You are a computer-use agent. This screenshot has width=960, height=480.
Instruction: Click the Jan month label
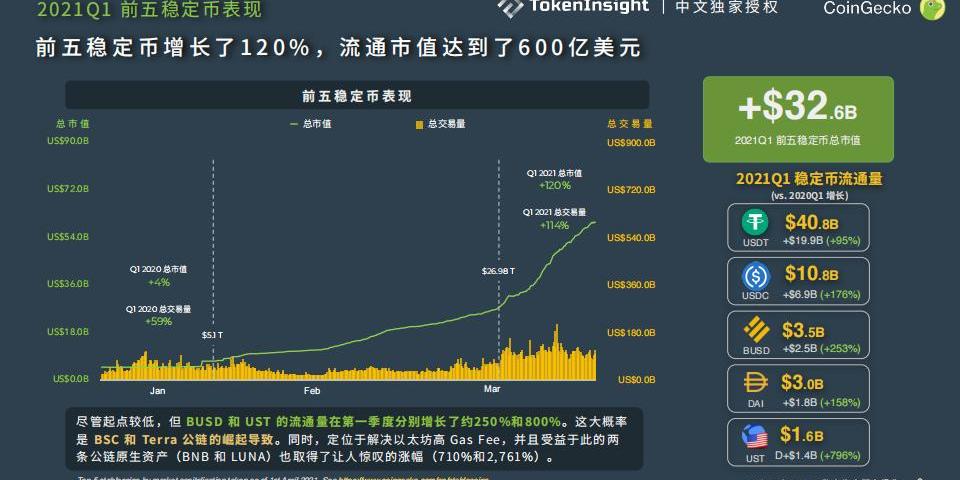tap(158, 390)
